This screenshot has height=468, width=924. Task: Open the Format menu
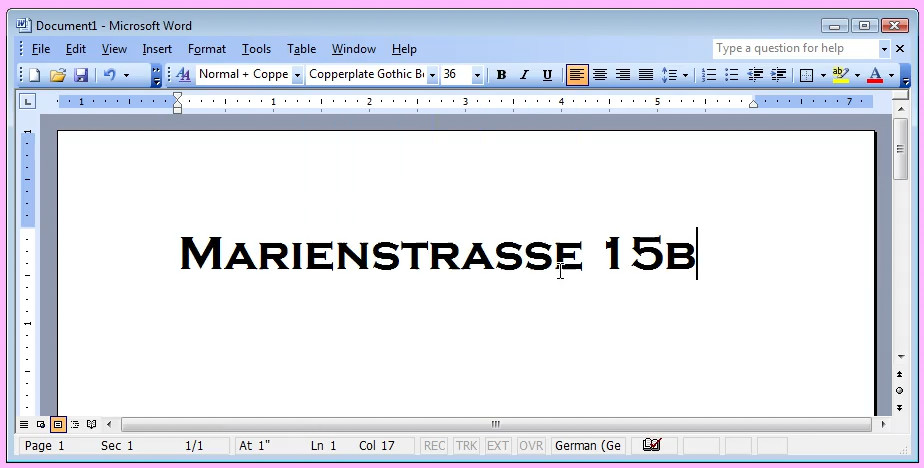click(207, 49)
